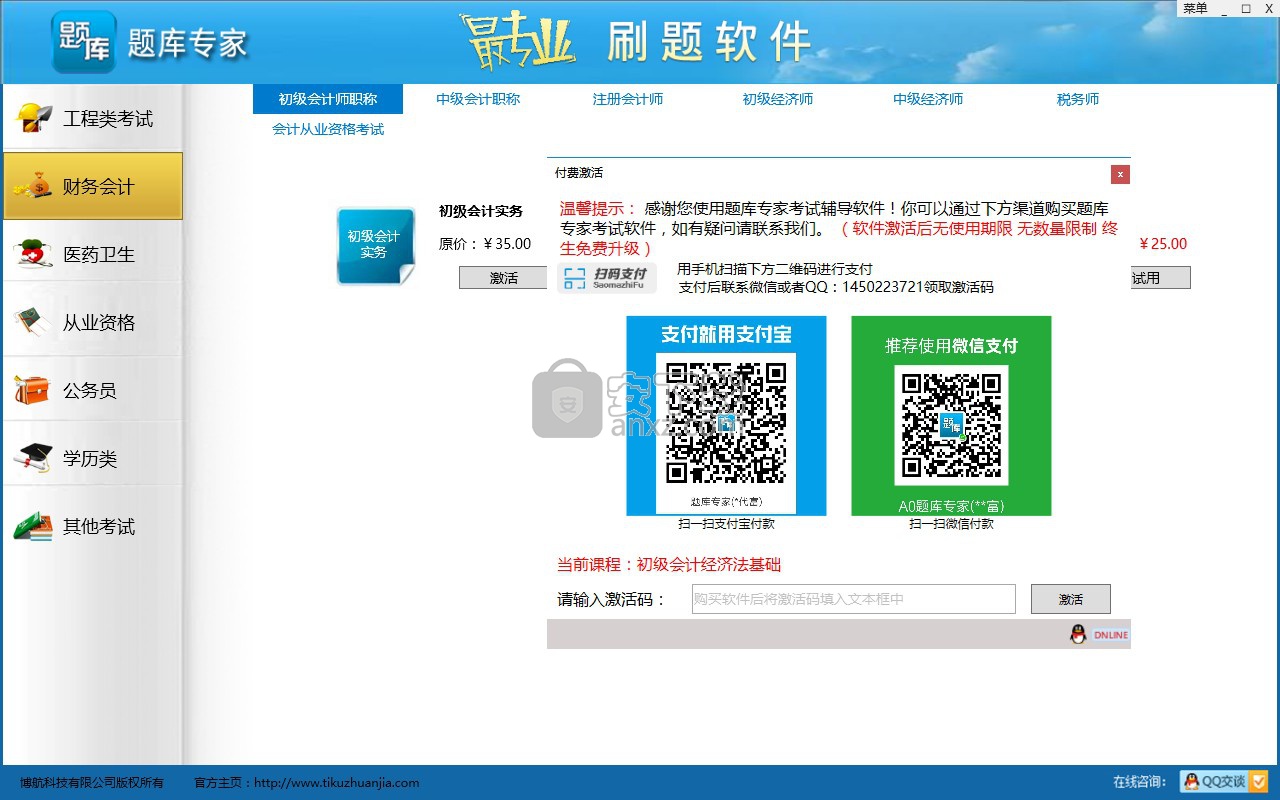Screen dimensions: 1280x800
Task: Switch to the 注册会计师 tab
Action: tap(628, 99)
